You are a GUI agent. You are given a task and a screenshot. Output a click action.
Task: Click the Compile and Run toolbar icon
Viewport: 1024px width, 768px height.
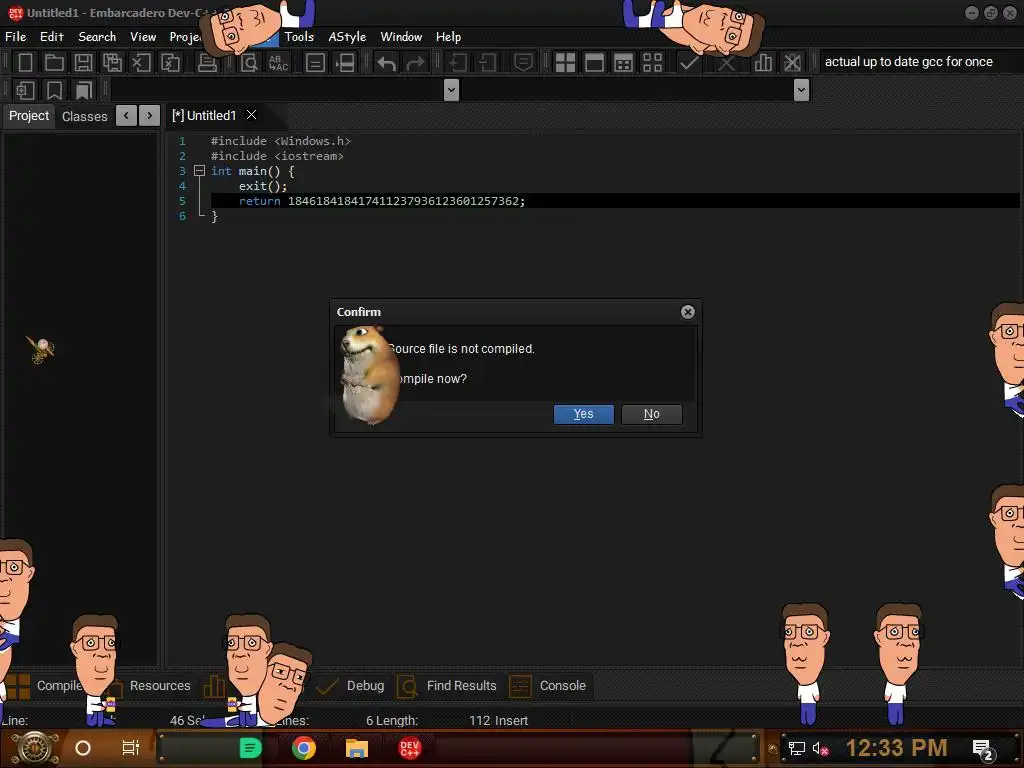(x=624, y=63)
